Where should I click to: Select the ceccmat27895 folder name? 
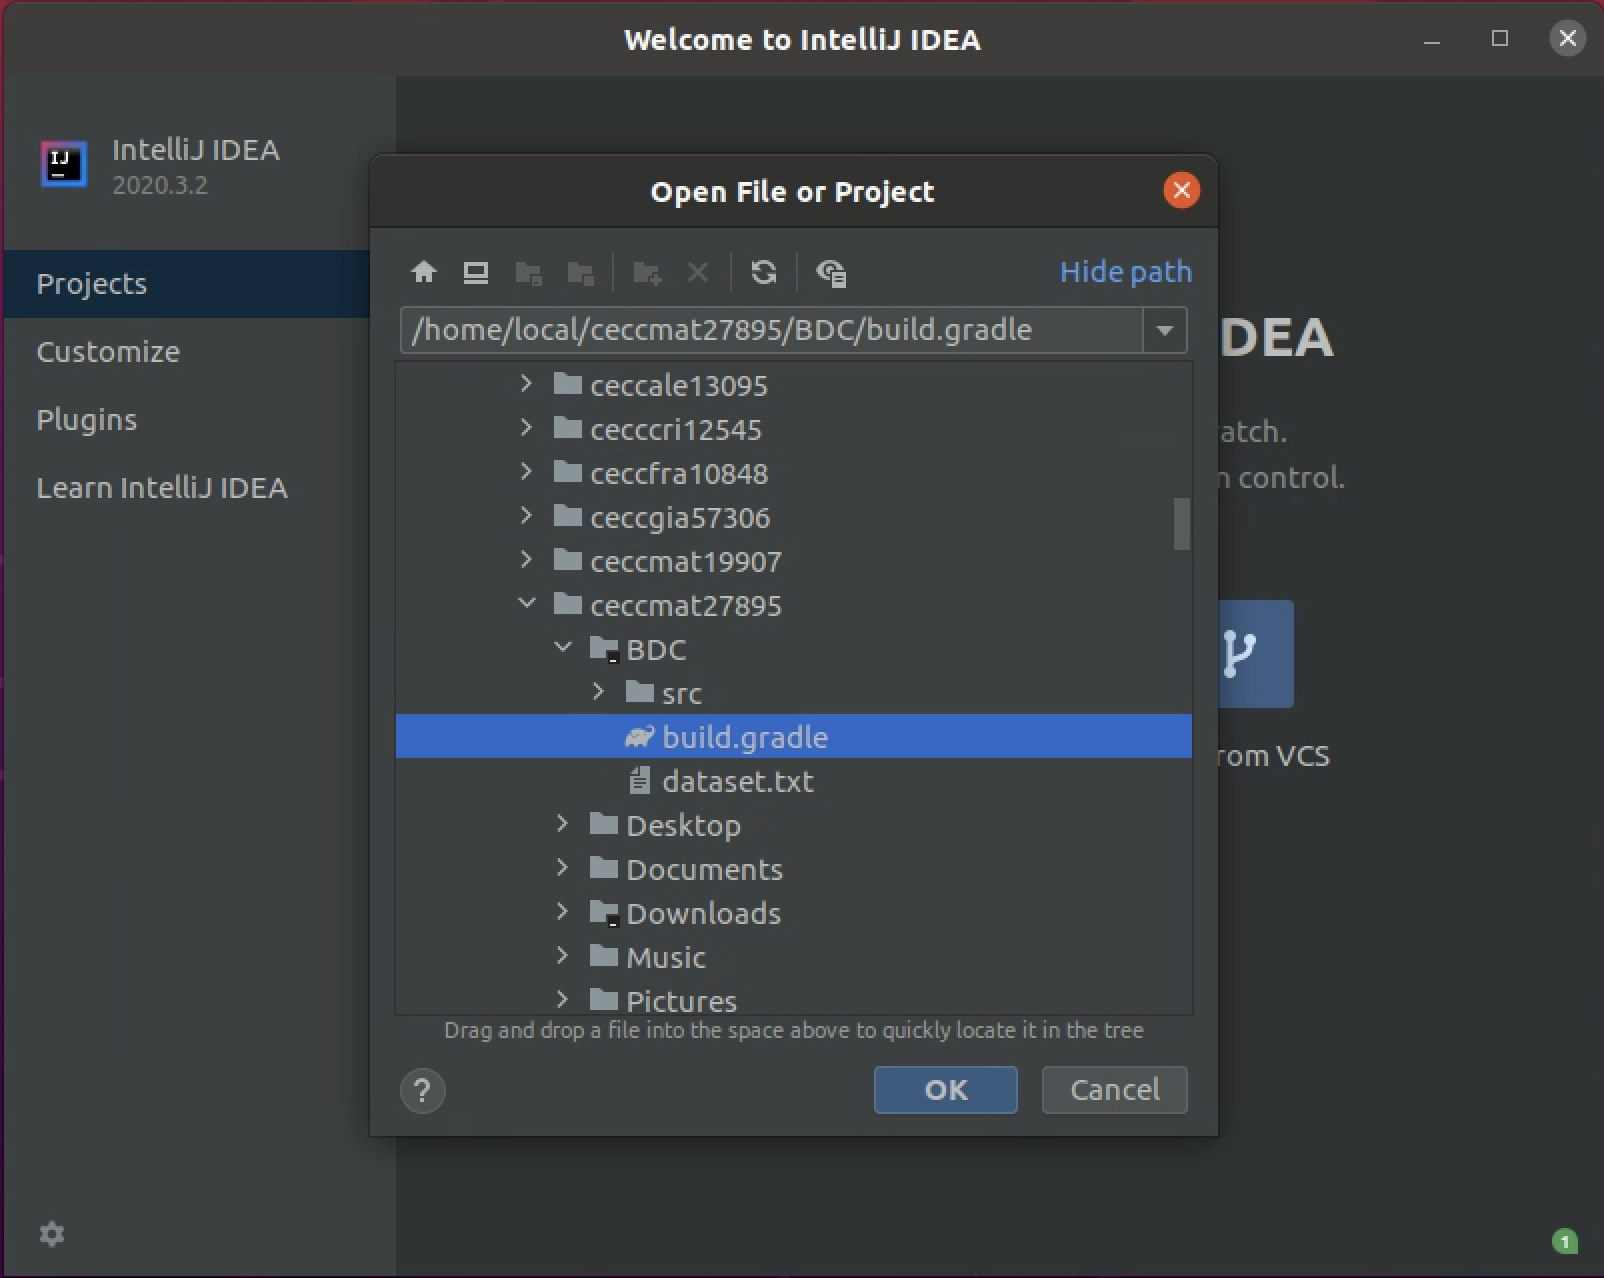click(x=686, y=605)
